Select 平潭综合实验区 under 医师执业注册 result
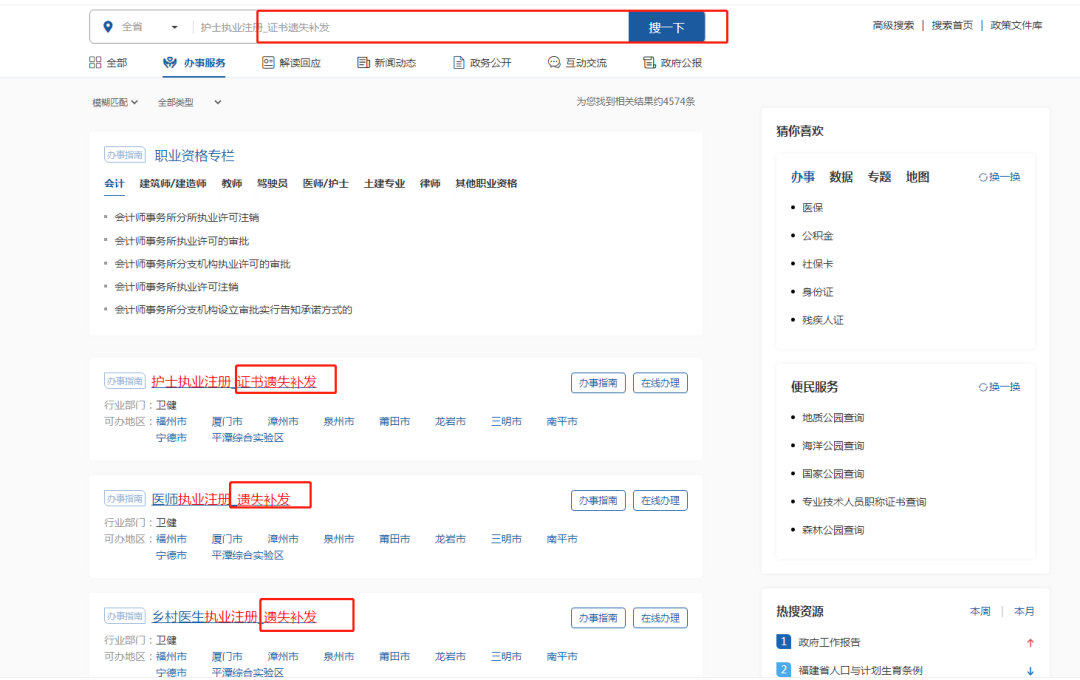The image size is (1080, 680). click(x=248, y=555)
